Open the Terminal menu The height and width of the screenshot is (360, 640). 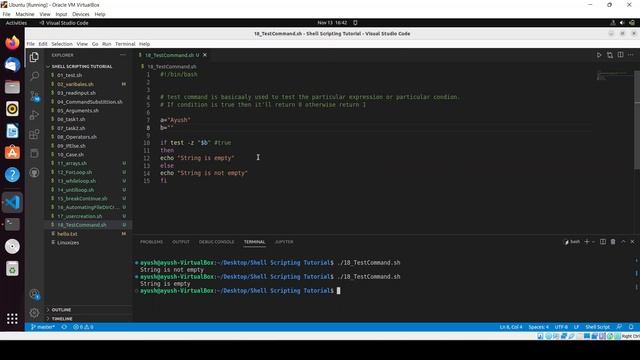tap(125, 44)
